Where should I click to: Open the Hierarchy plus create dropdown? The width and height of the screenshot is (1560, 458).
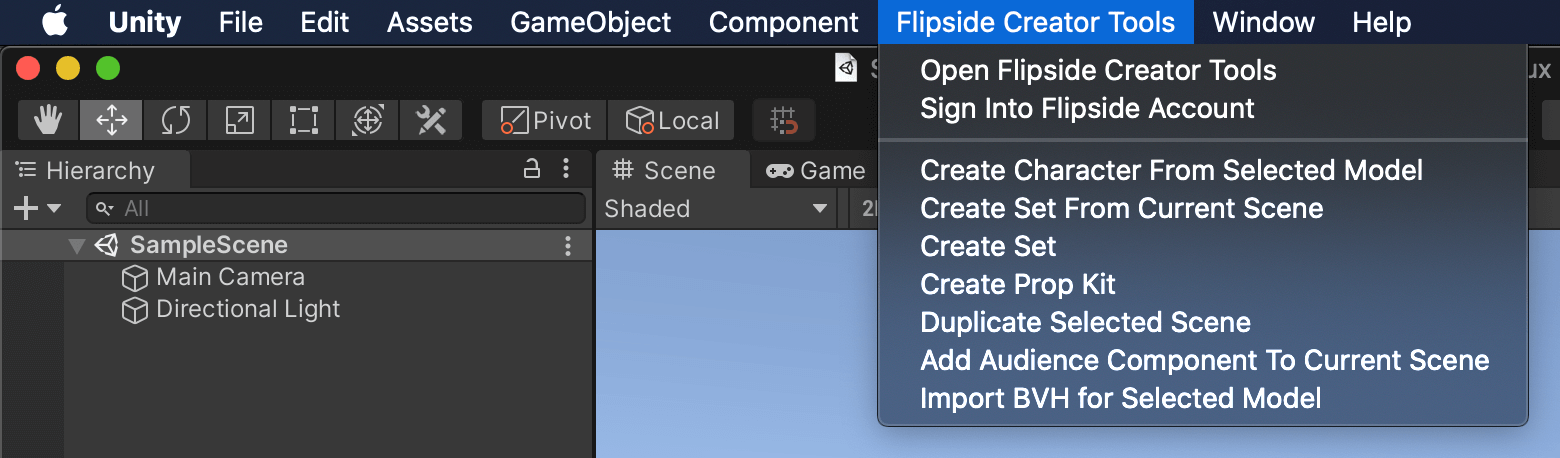click(37, 208)
